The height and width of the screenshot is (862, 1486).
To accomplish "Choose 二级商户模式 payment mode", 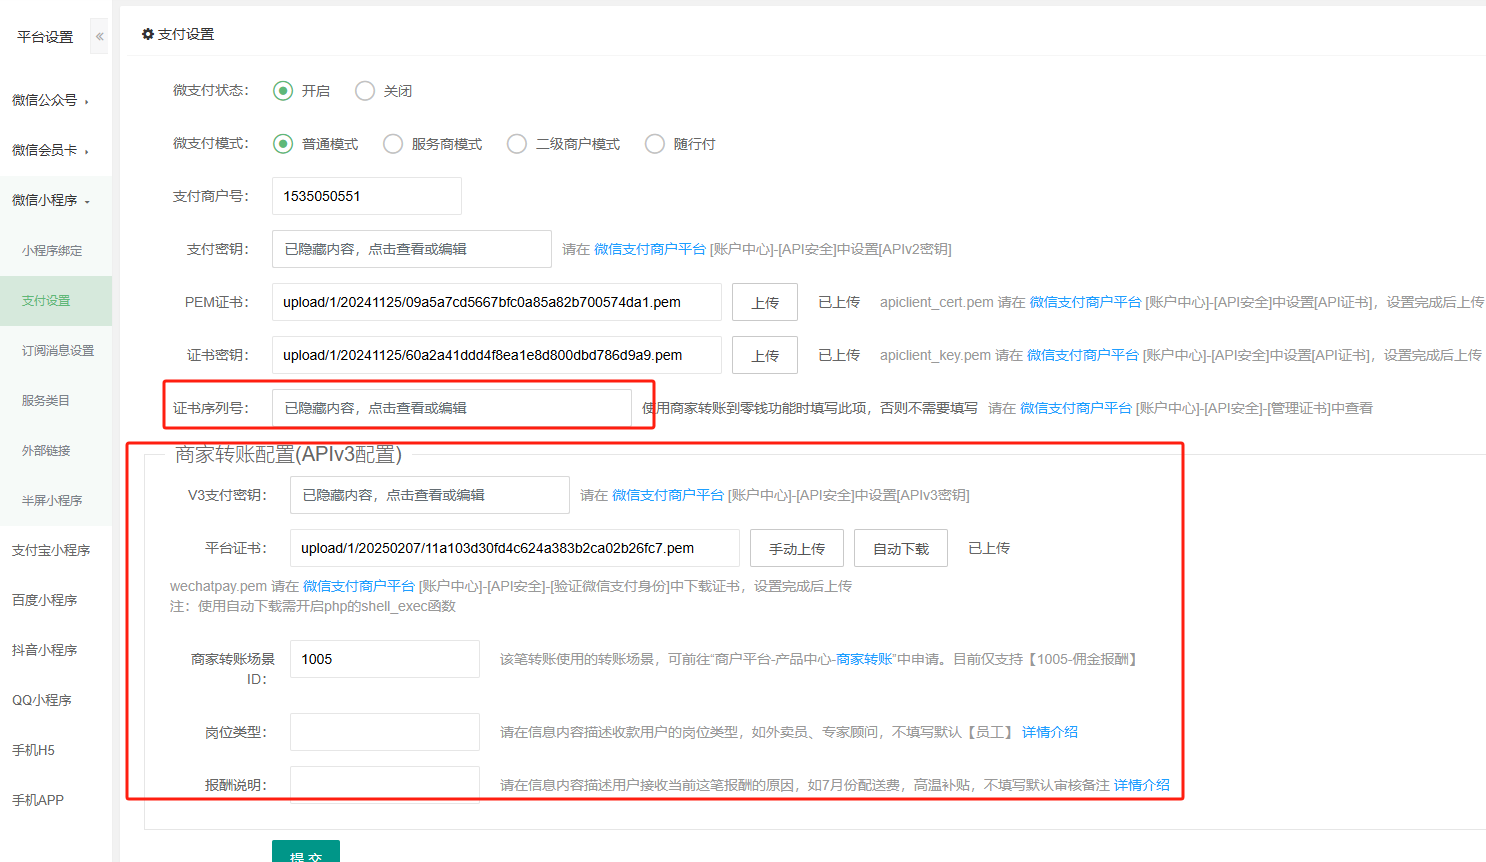I will click(517, 144).
